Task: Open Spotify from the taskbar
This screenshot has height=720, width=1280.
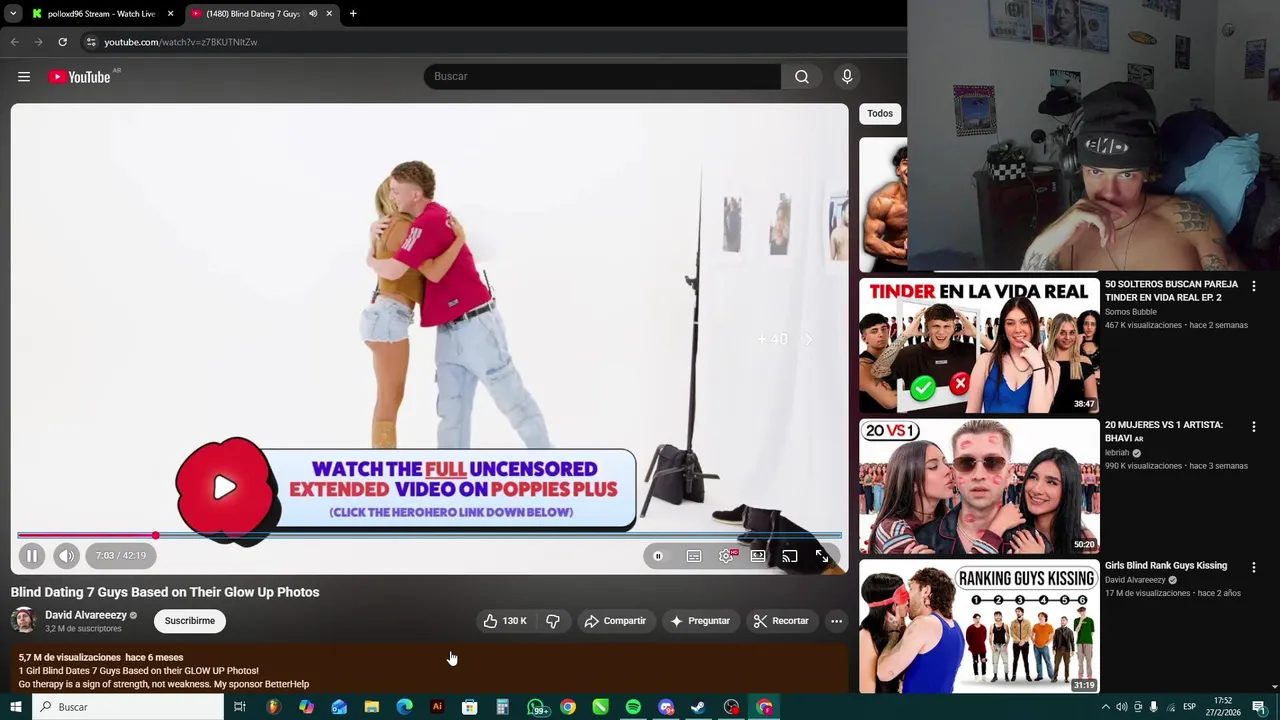Action: click(x=633, y=707)
